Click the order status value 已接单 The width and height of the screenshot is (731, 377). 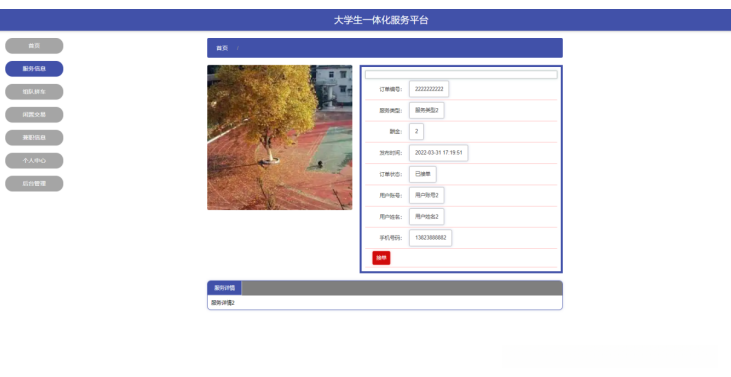pyautogui.click(x=422, y=174)
